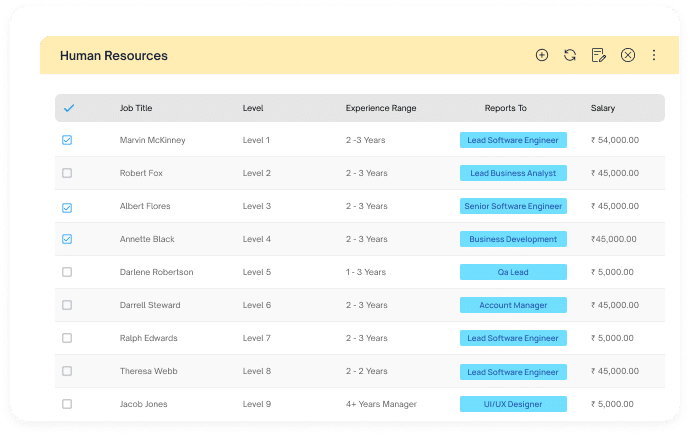Open the Account Manager tag
This screenshot has height=435, width=690.
(x=513, y=305)
